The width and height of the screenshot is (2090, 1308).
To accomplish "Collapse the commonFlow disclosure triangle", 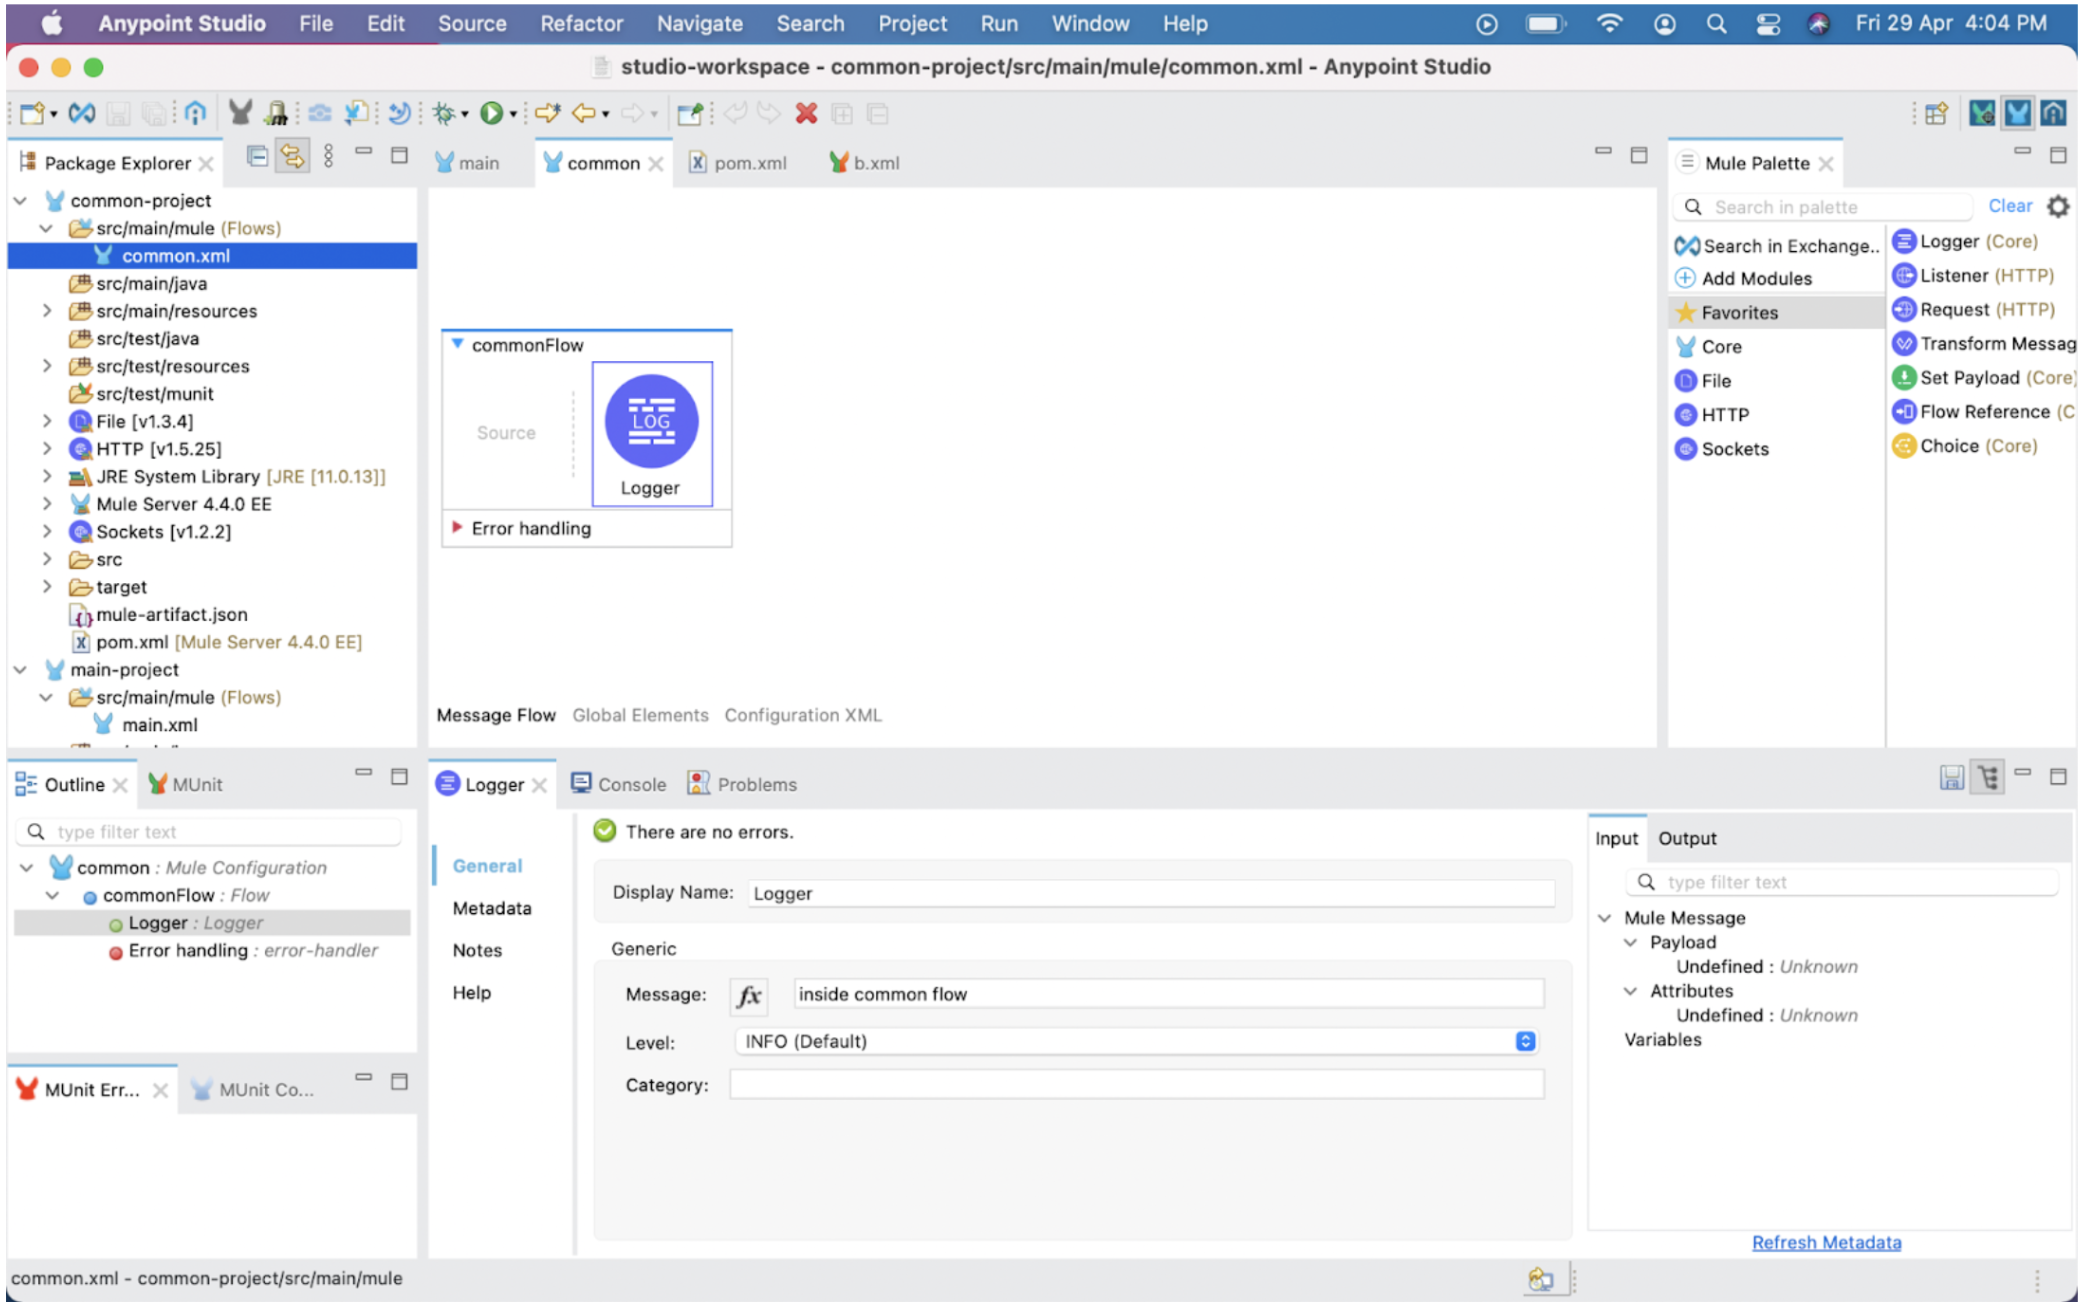I will [x=457, y=345].
